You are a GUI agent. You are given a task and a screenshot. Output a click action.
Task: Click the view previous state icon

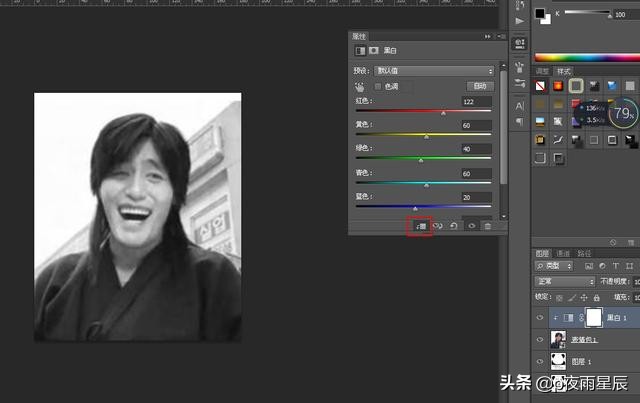(437, 226)
